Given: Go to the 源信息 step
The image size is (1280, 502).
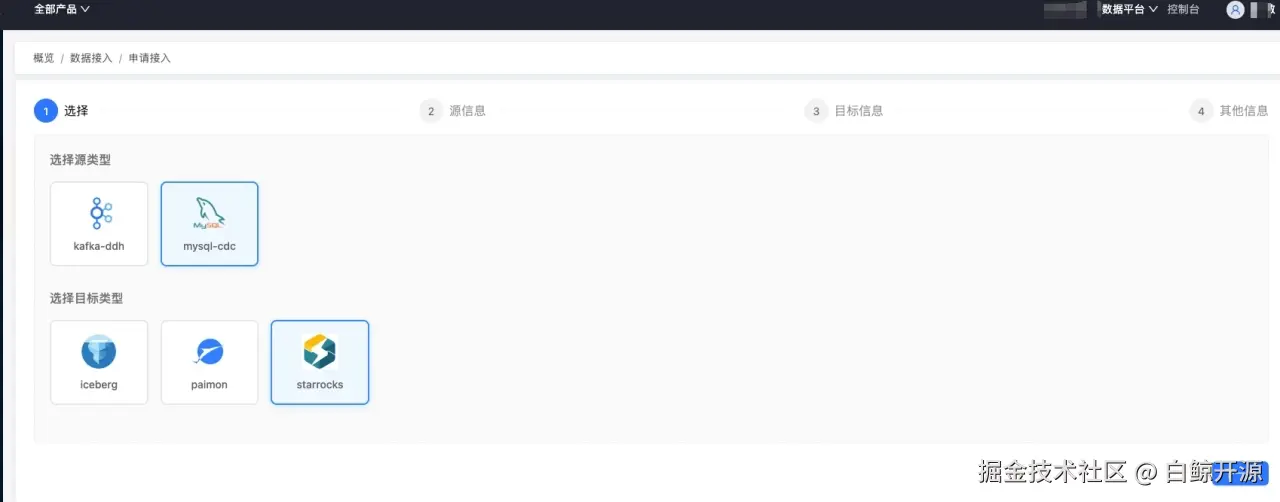Looking at the screenshot, I should click(x=467, y=111).
